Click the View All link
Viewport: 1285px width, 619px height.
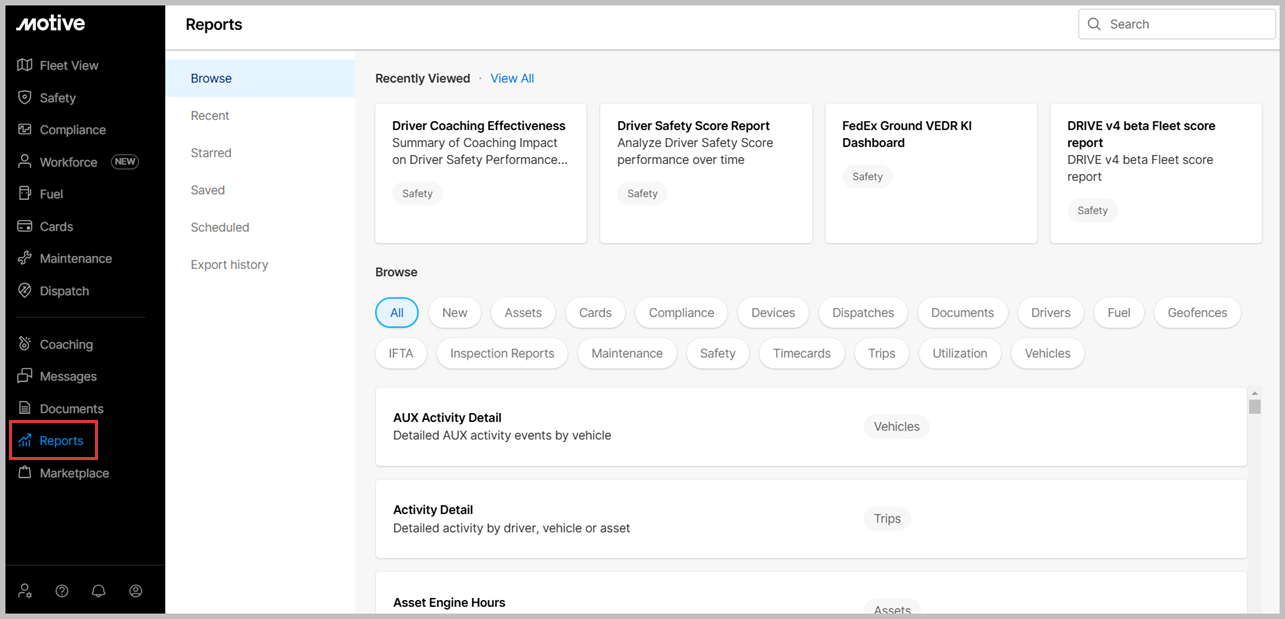click(x=512, y=78)
